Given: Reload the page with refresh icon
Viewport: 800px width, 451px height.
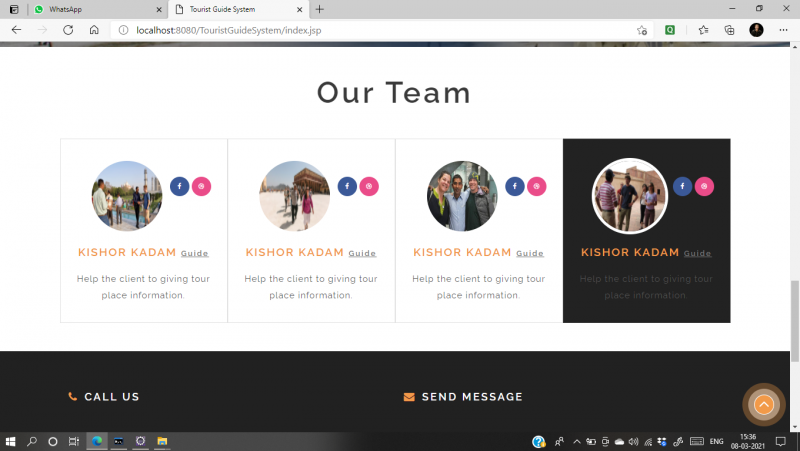Looking at the screenshot, I should coord(68,30).
